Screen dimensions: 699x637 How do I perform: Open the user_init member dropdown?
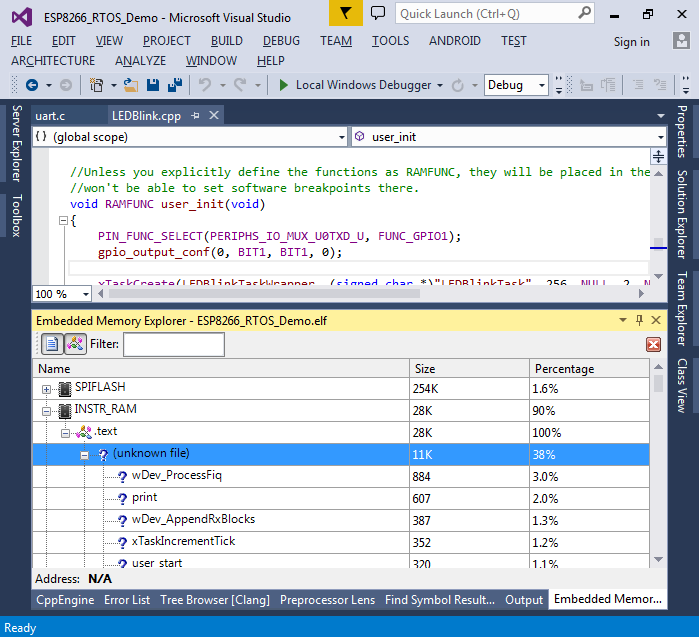tap(660, 137)
